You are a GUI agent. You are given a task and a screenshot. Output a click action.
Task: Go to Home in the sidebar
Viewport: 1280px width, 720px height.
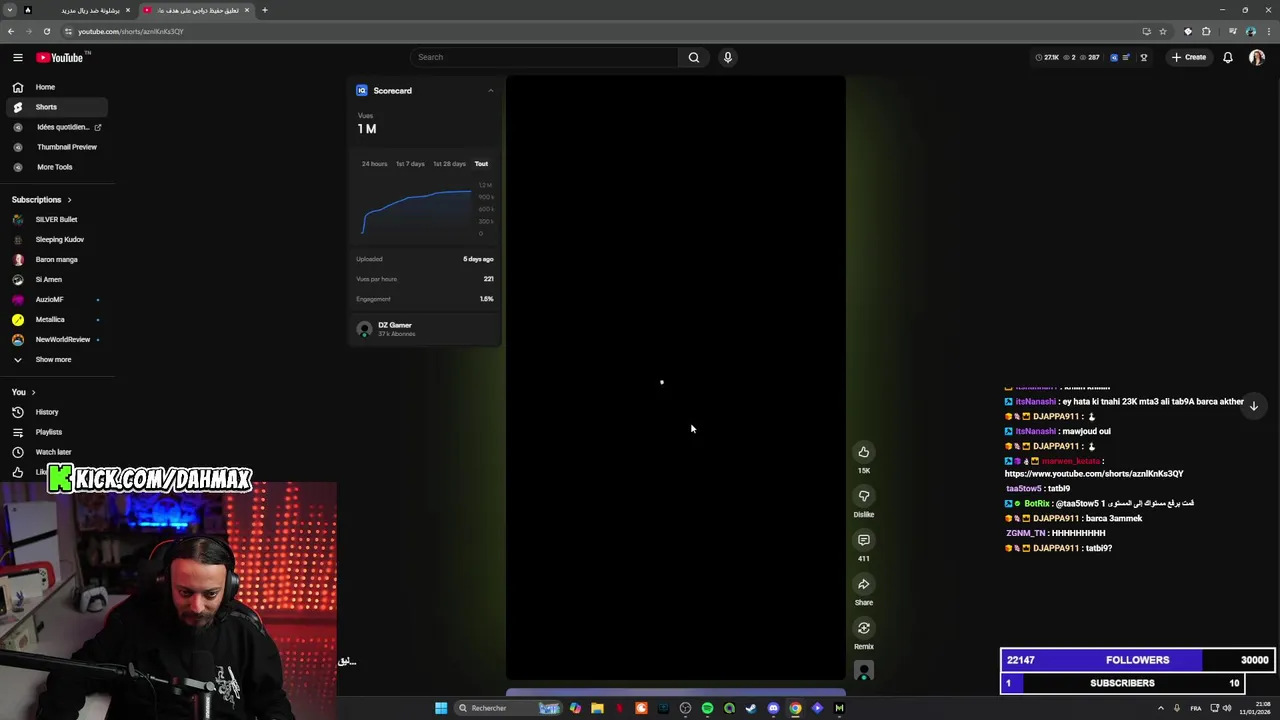56,87
